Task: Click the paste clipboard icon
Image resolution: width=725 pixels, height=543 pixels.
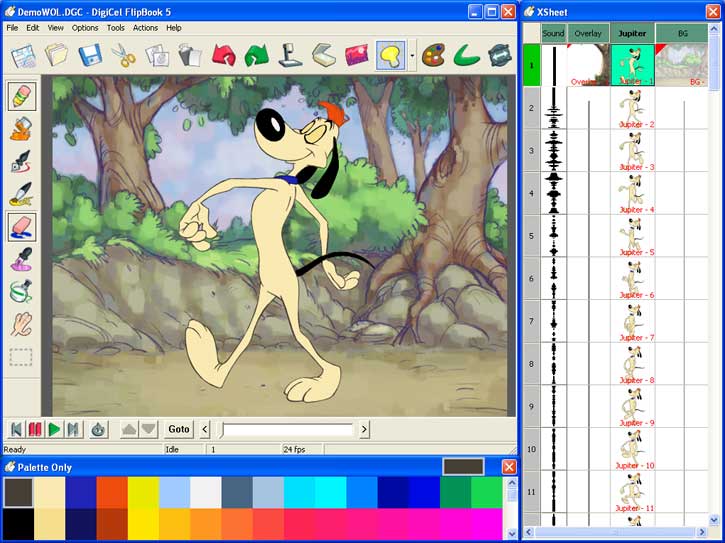Action: (190, 56)
